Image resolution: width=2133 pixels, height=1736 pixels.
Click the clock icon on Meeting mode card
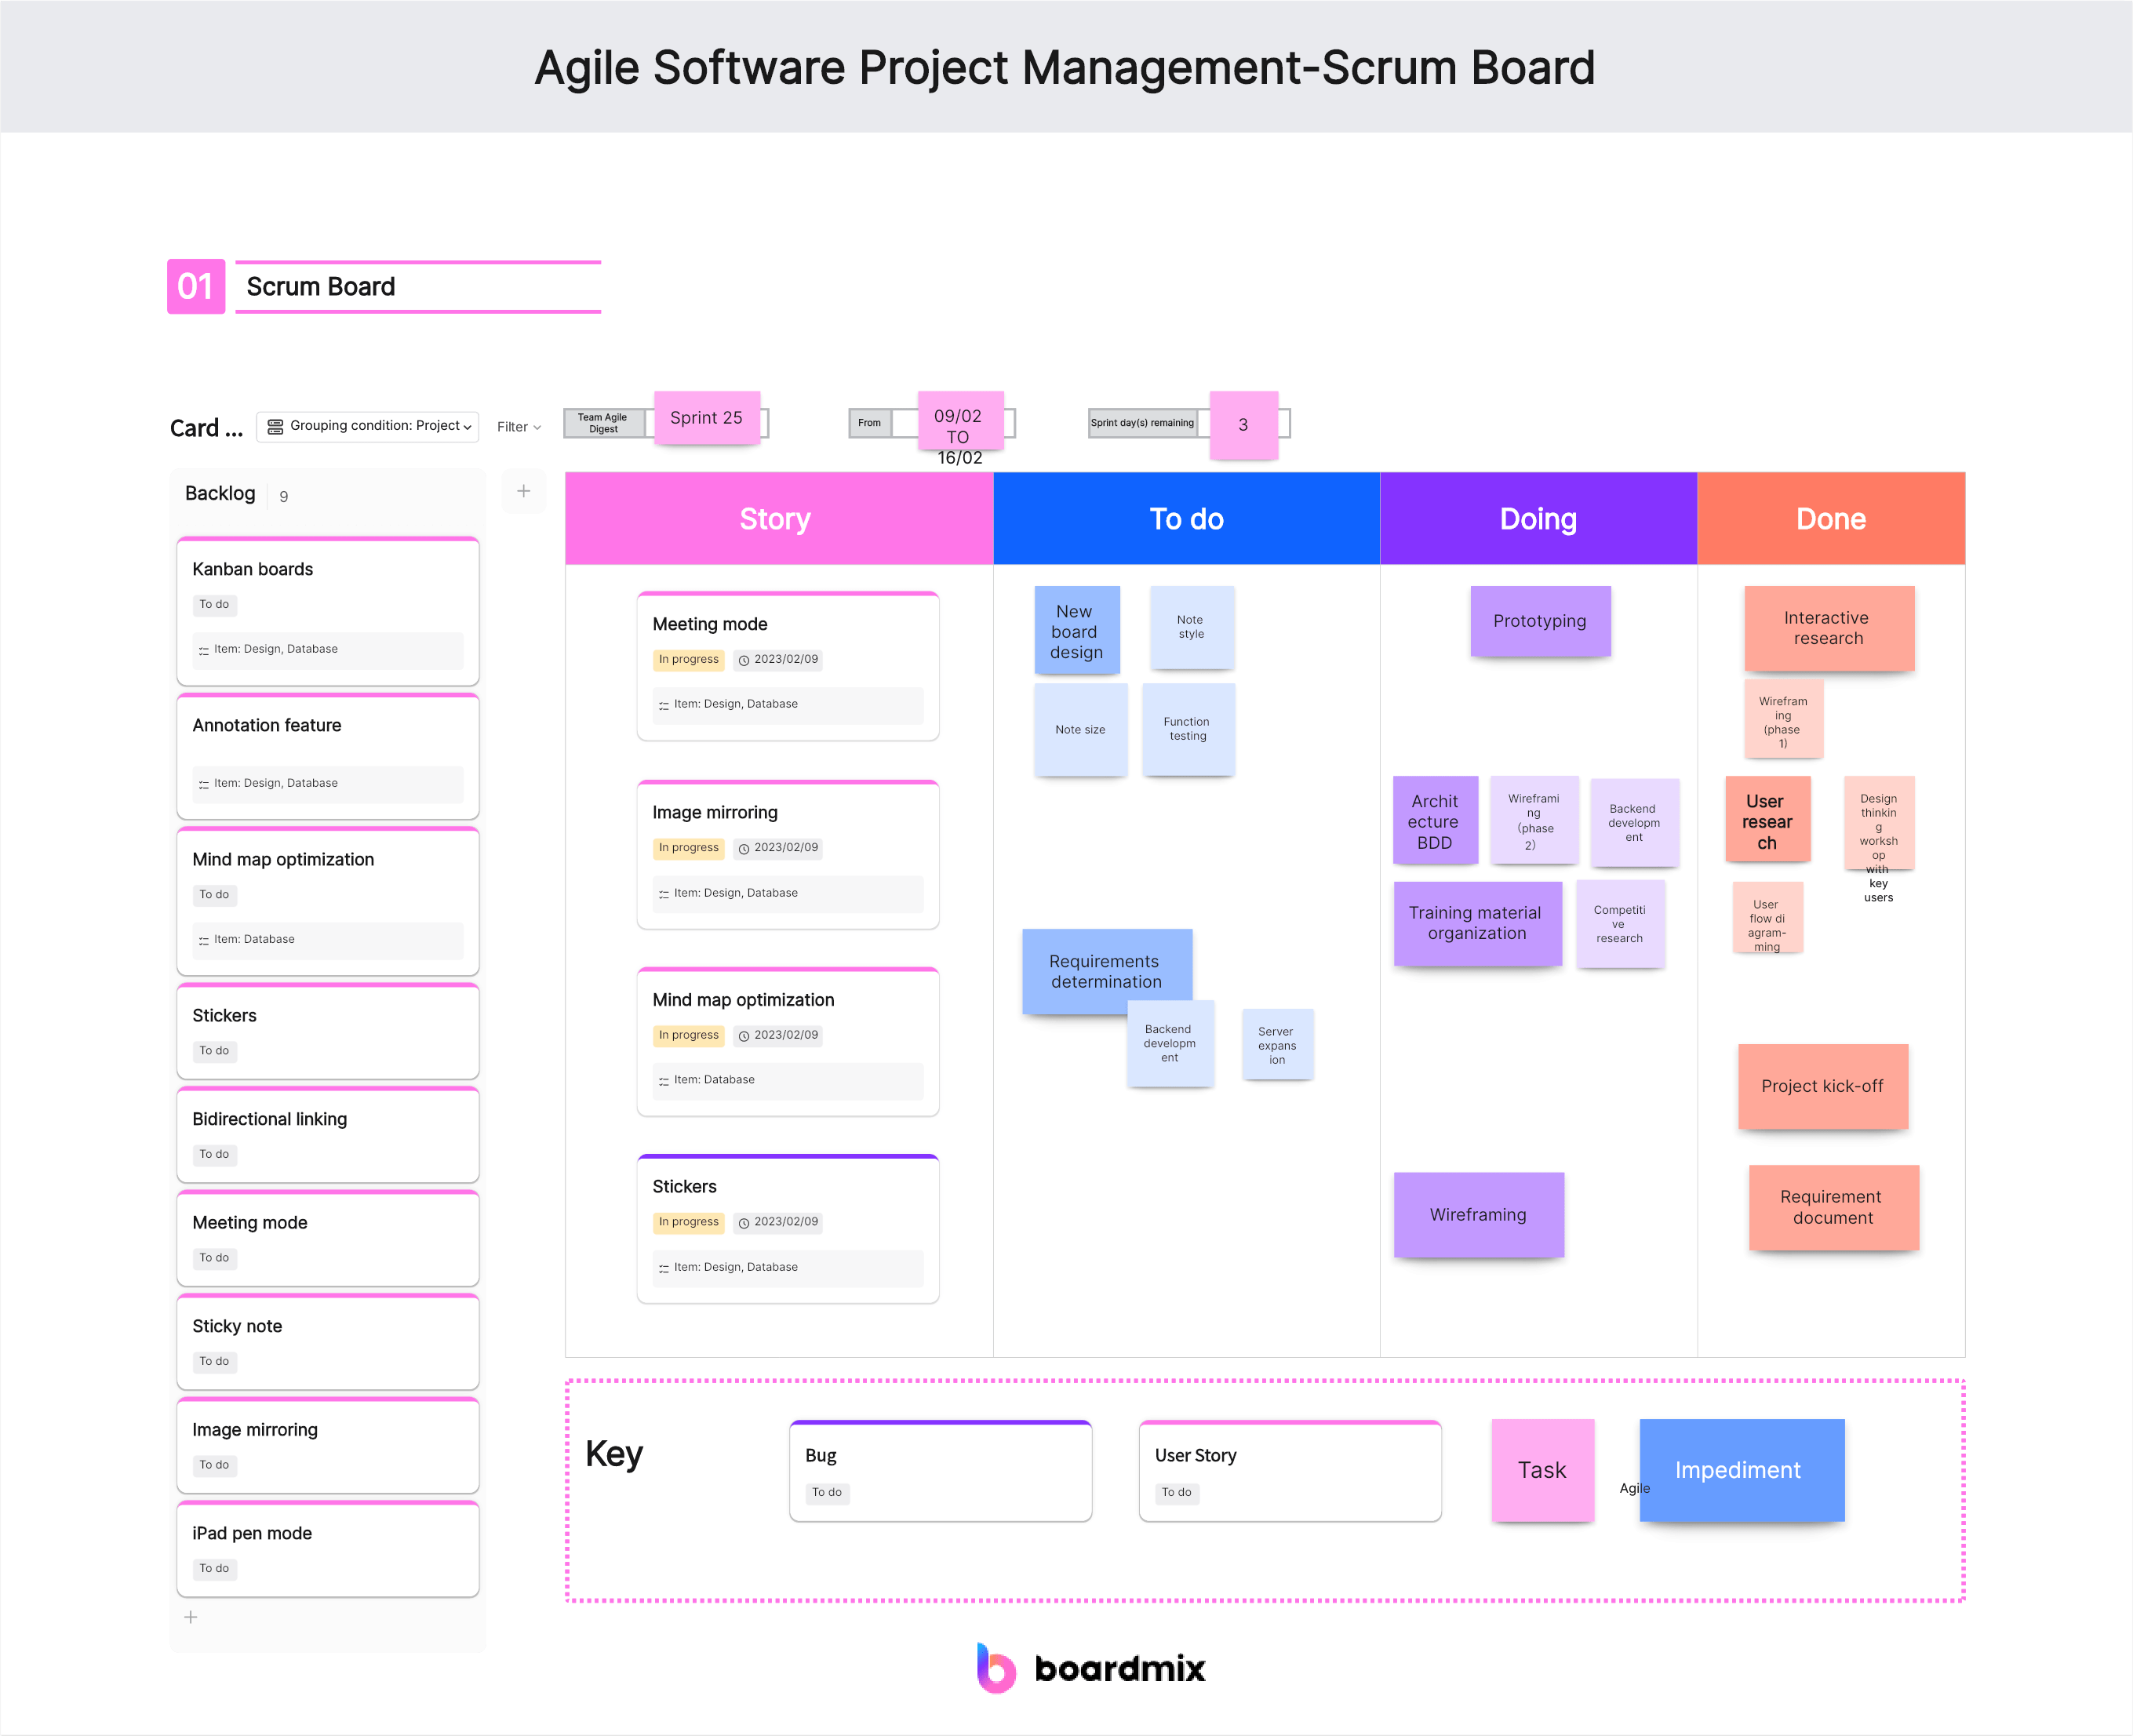click(x=743, y=660)
